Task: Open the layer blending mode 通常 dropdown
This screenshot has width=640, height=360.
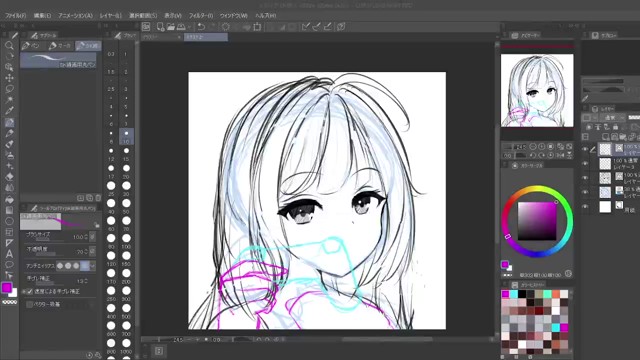Action: tap(613, 118)
